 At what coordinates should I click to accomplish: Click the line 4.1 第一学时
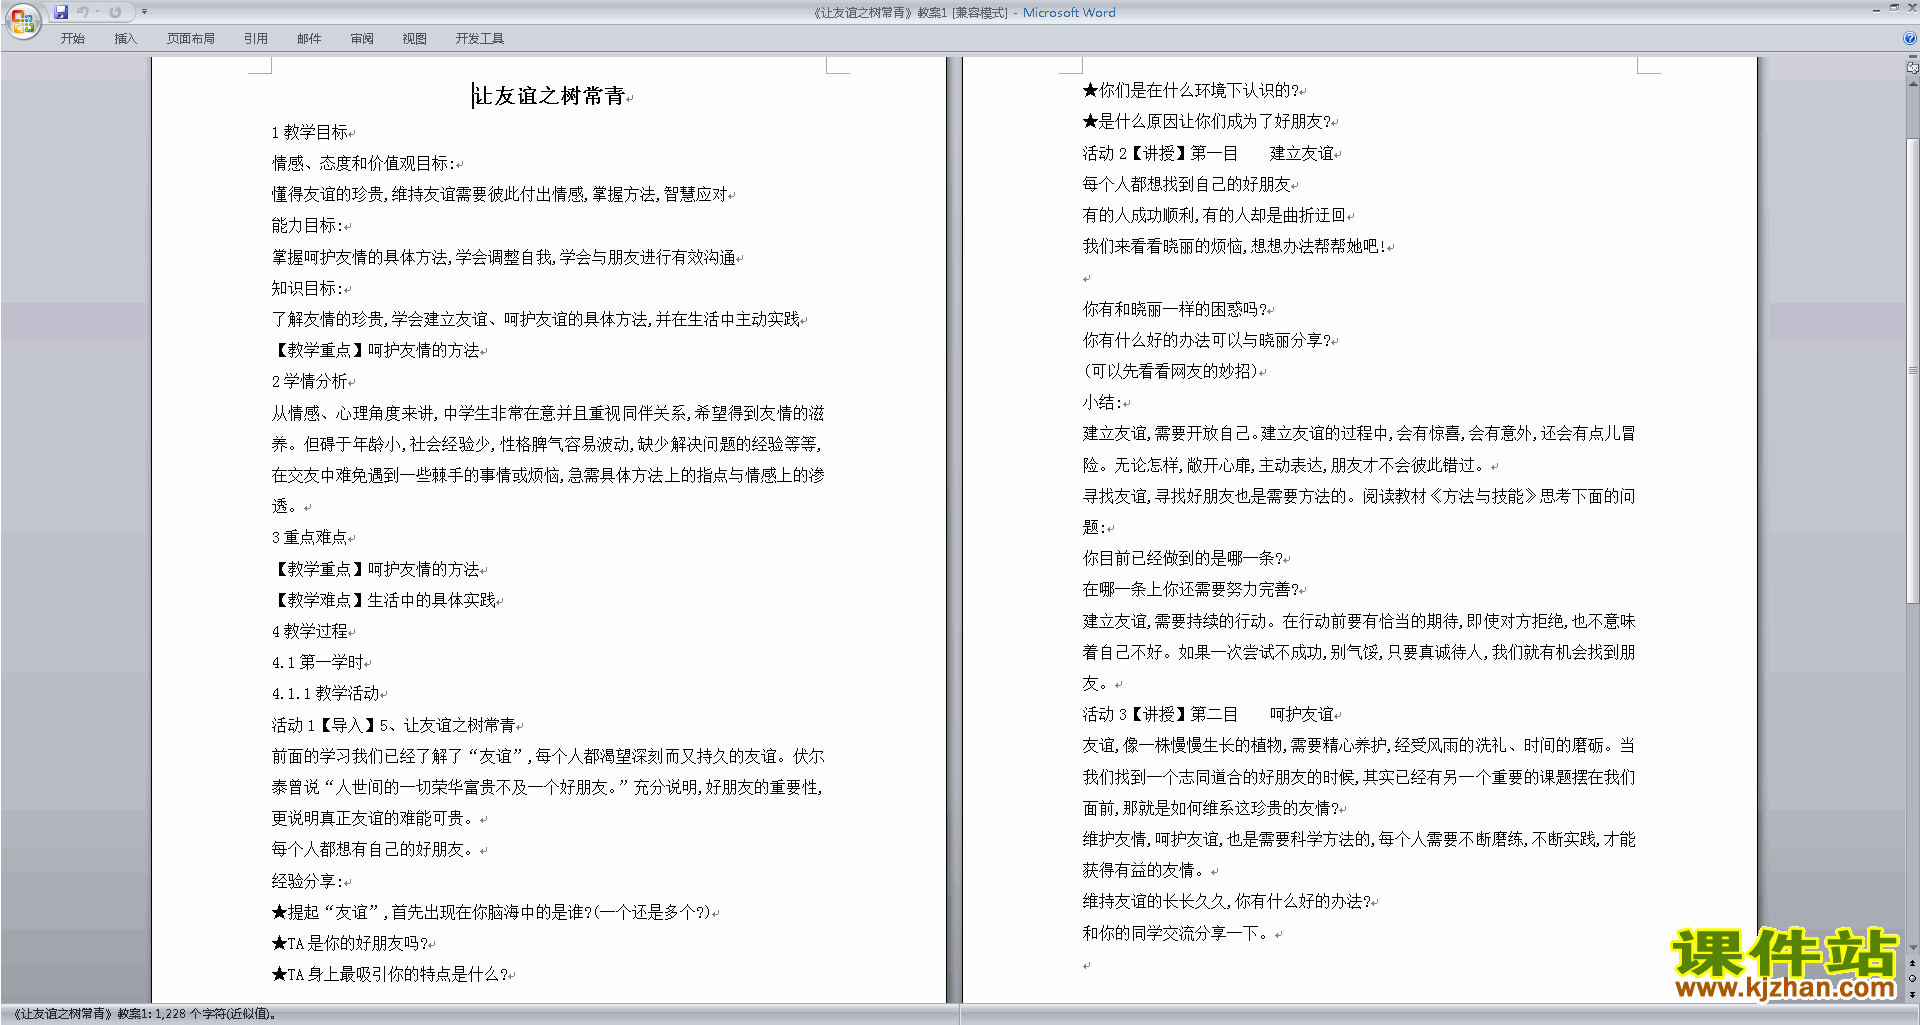(x=318, y=662)
